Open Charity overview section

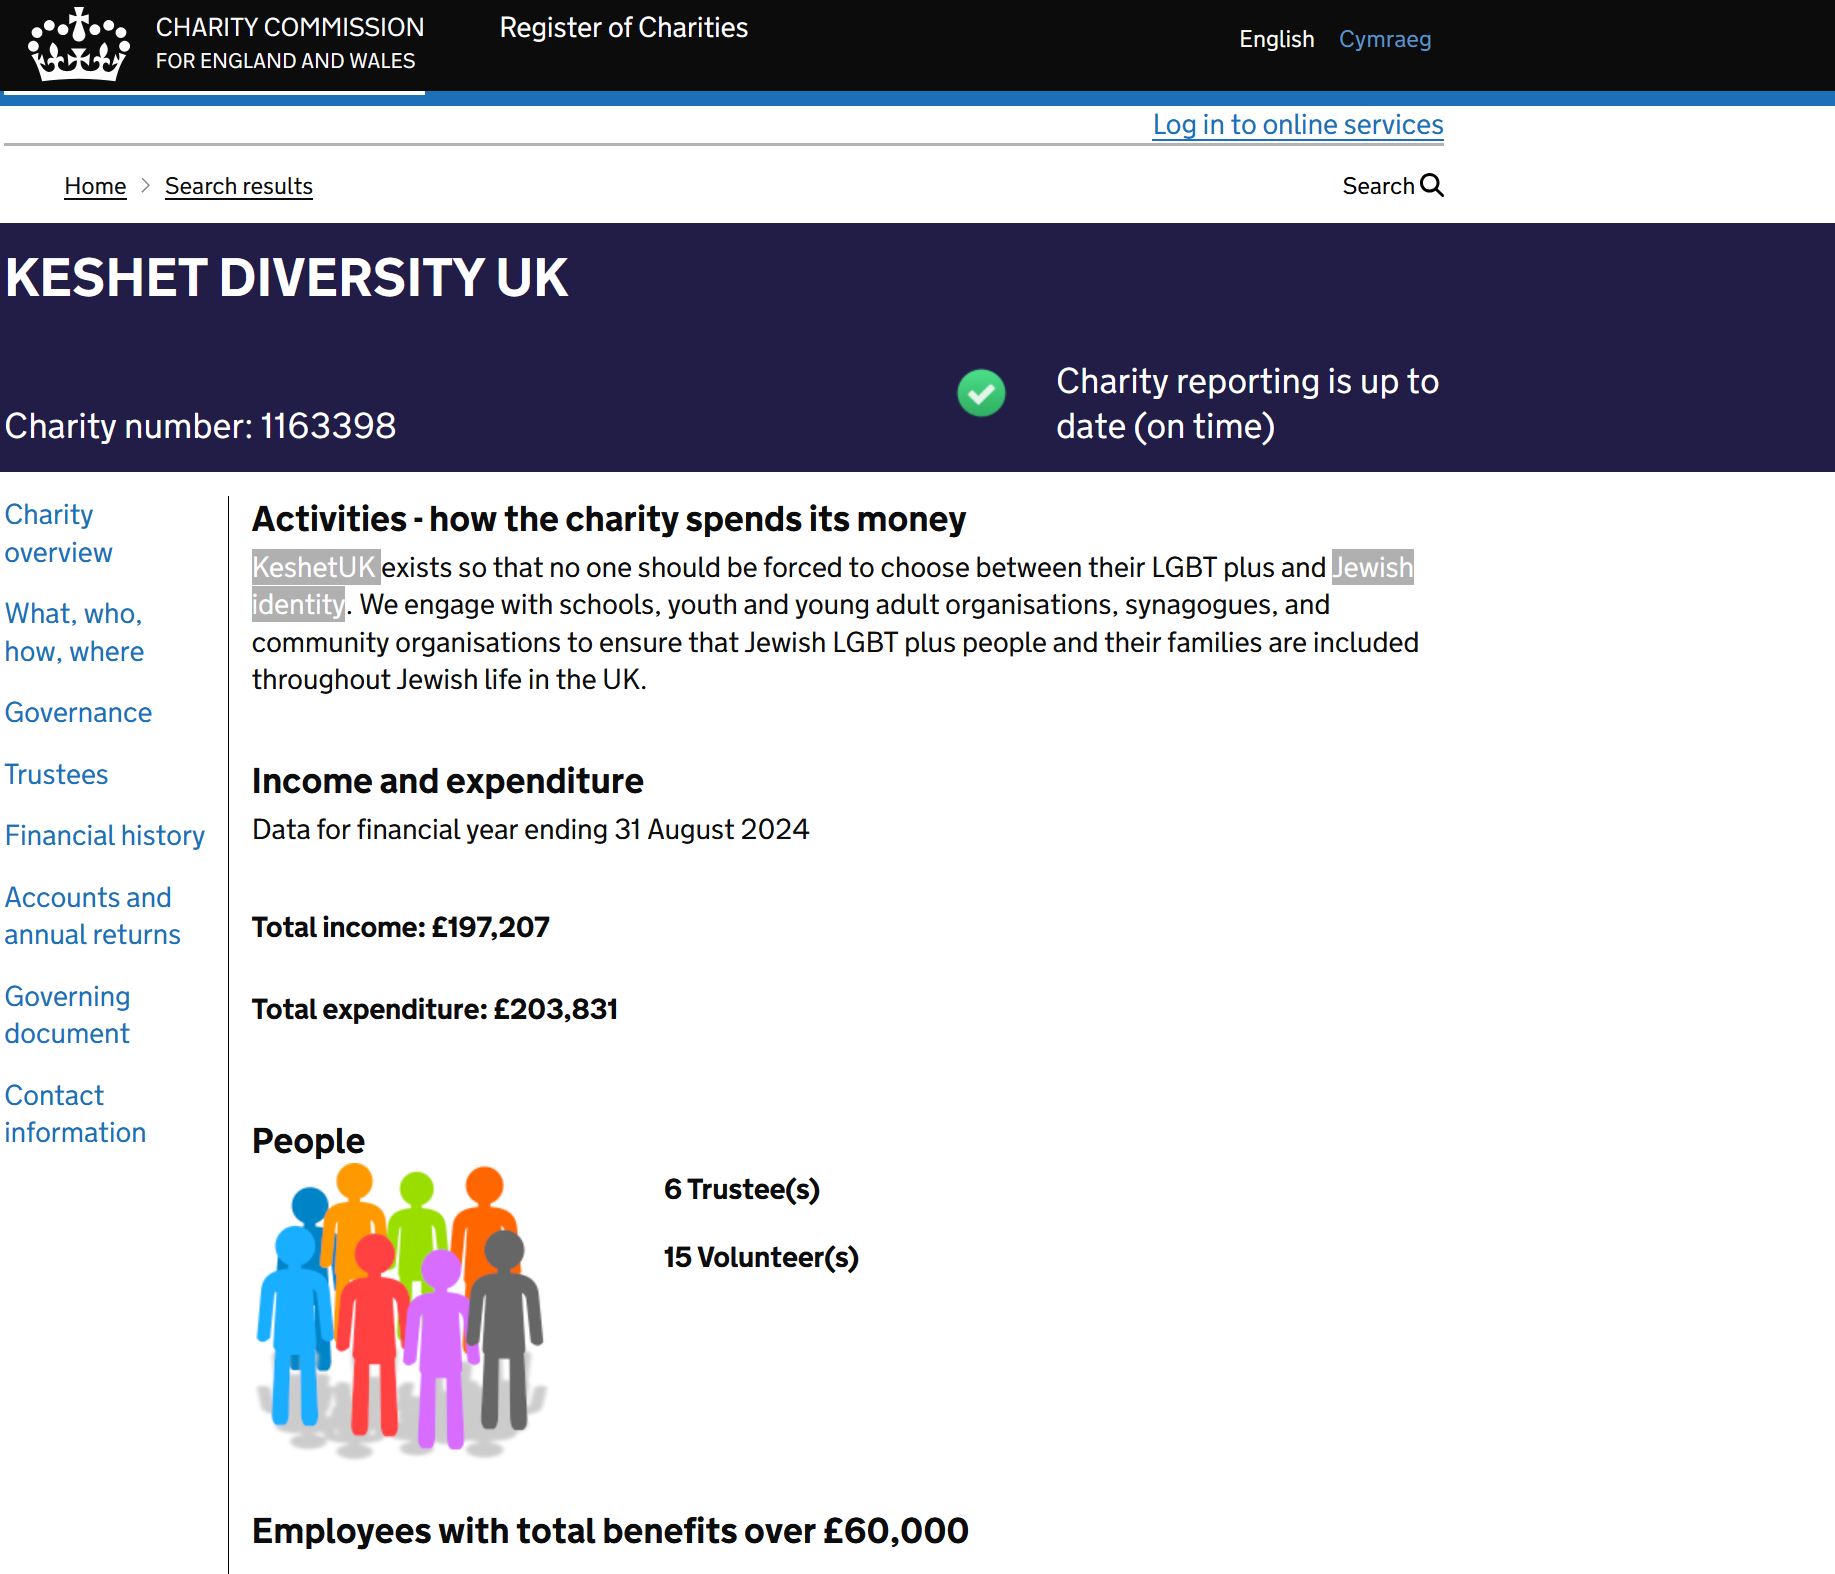pos(59,533)
